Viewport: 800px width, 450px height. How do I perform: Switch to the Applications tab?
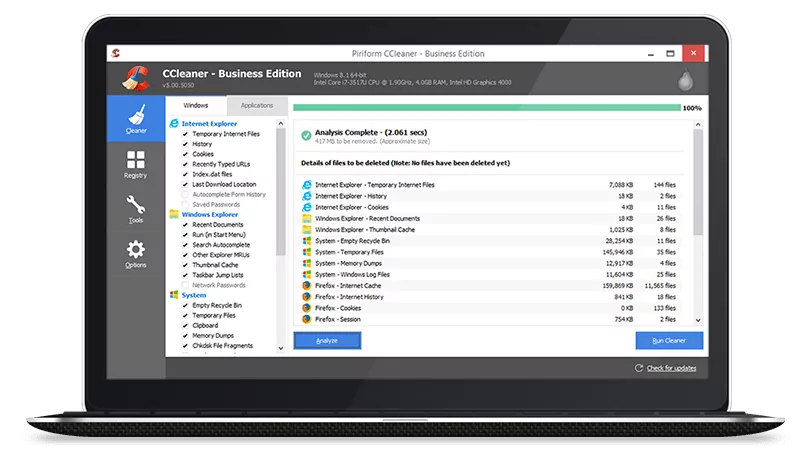pyautogui.click(x=257, y=106)
